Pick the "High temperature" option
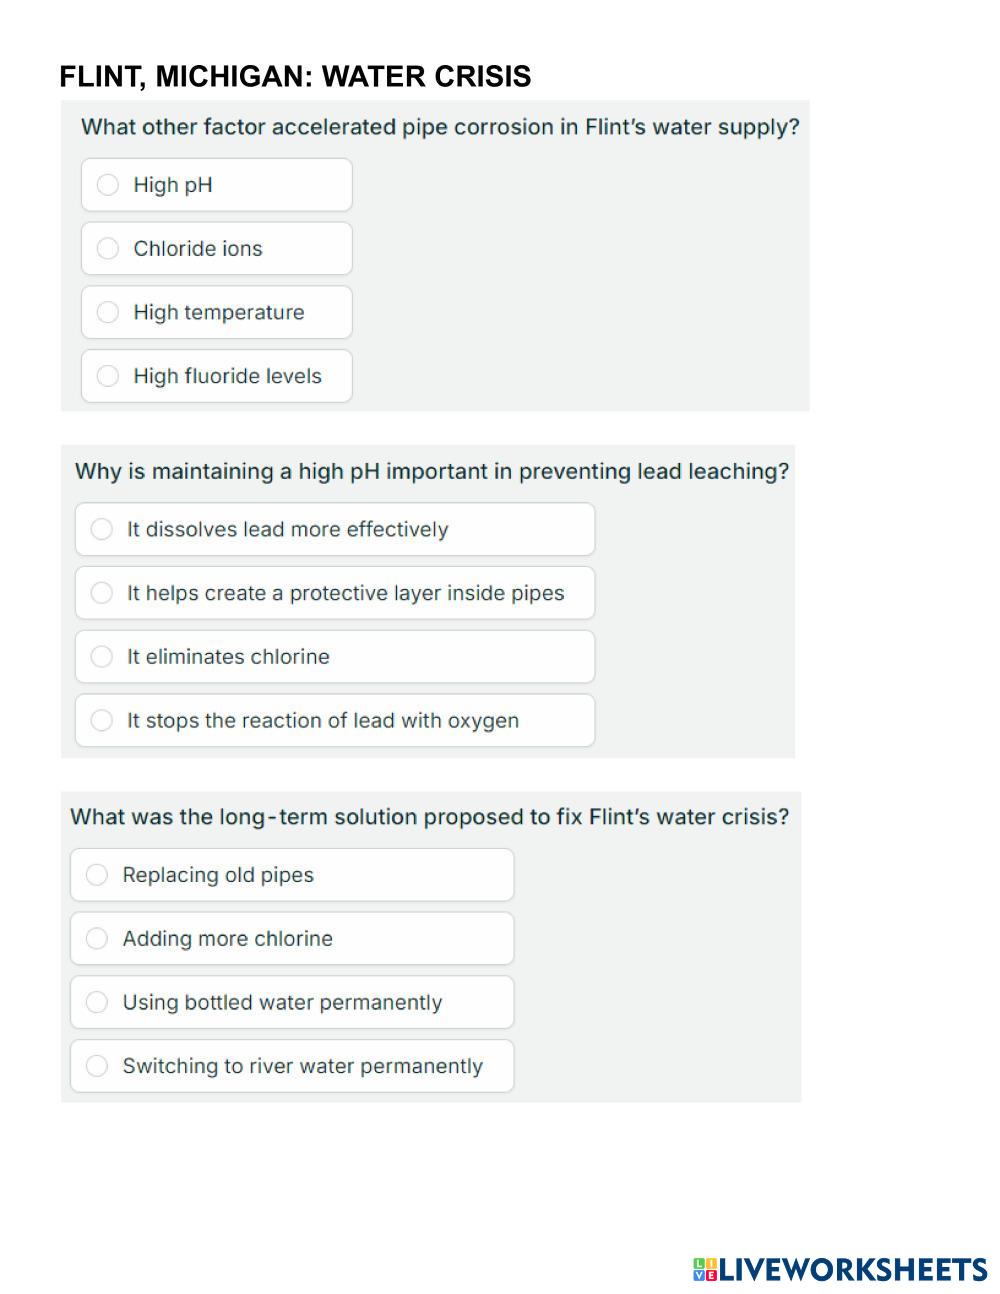The width and height of the screenshot is (1000, 1294). tap(108, 312)
